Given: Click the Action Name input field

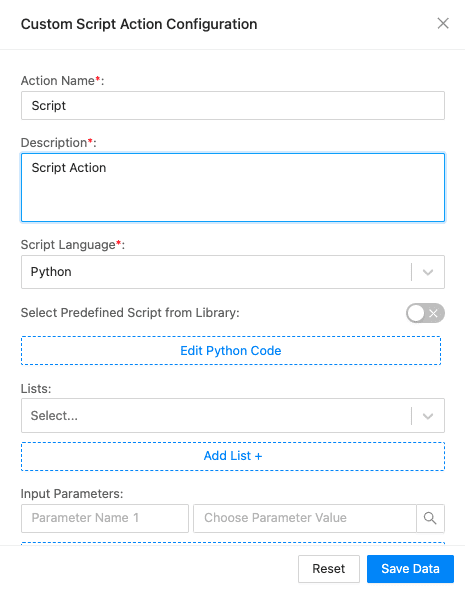Looking at the screenshot, I should 232,105.
